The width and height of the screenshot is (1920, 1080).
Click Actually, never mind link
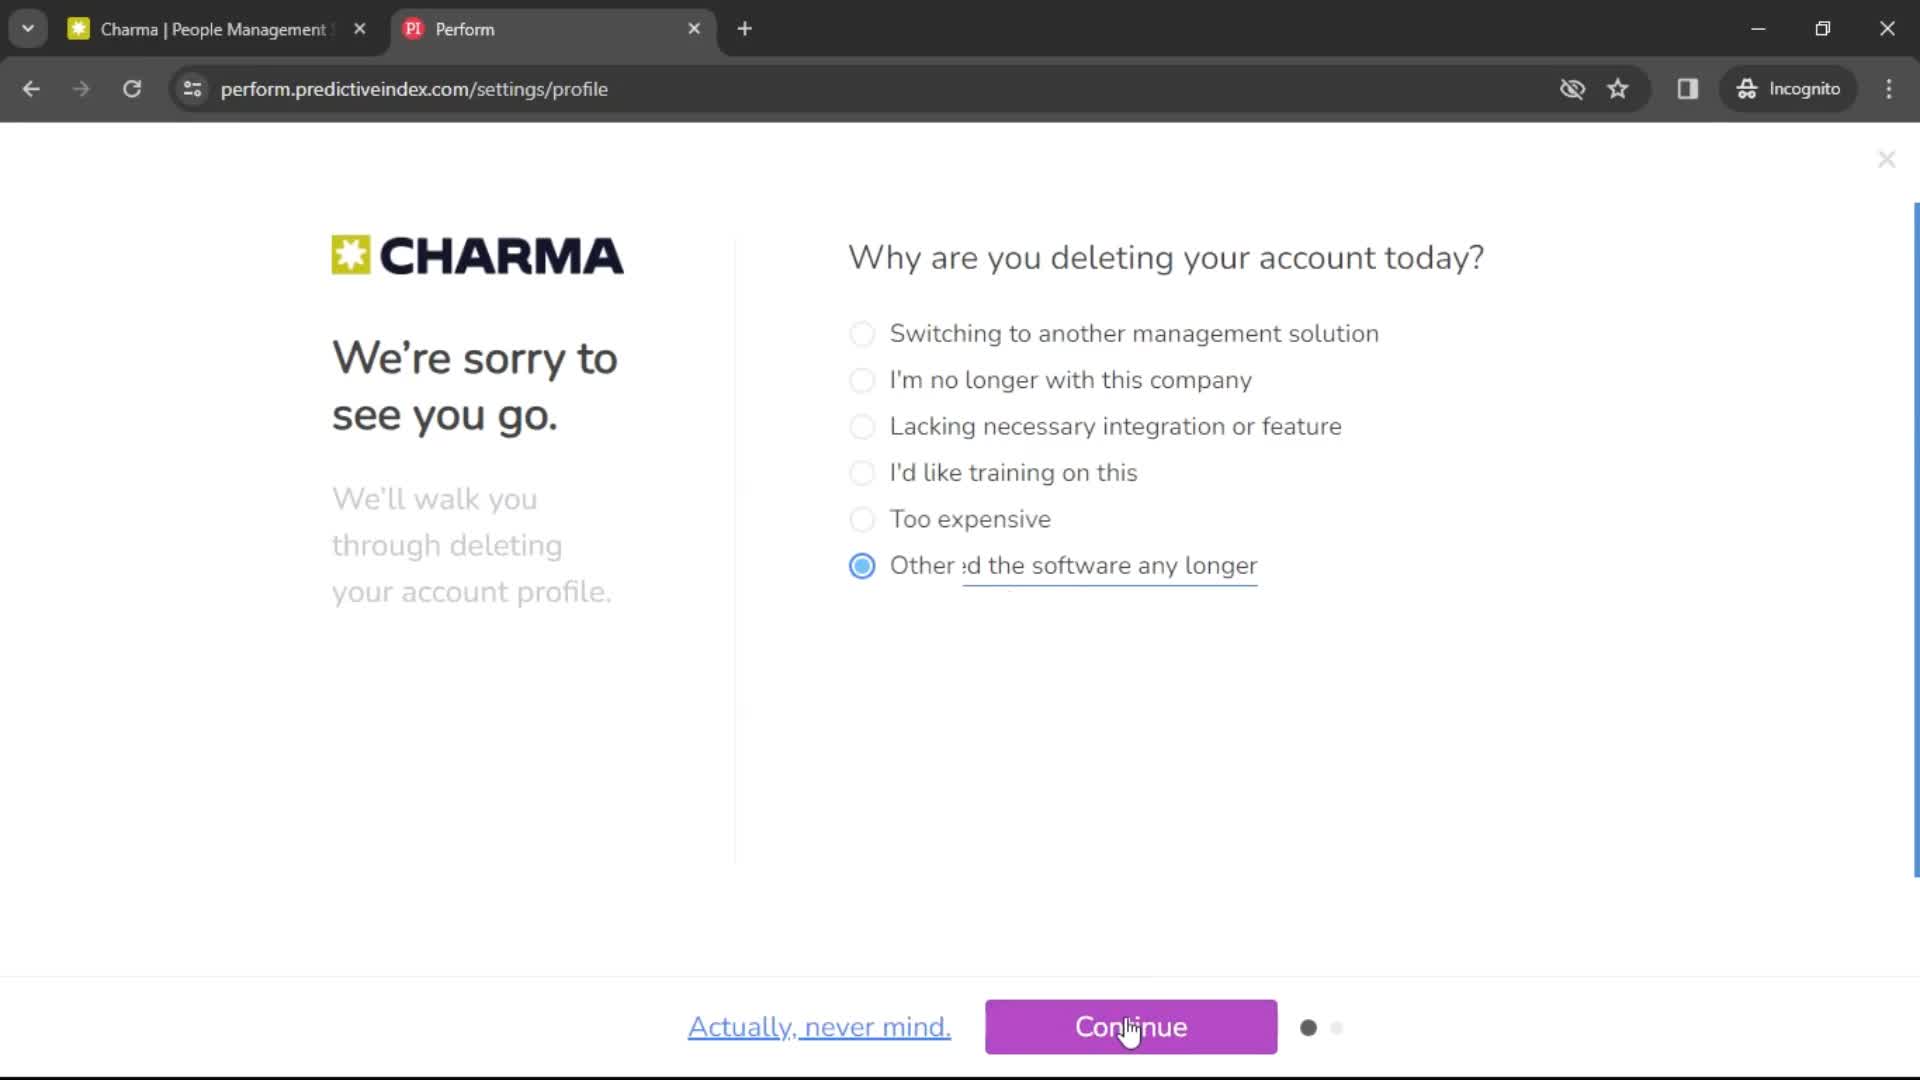819,1027
